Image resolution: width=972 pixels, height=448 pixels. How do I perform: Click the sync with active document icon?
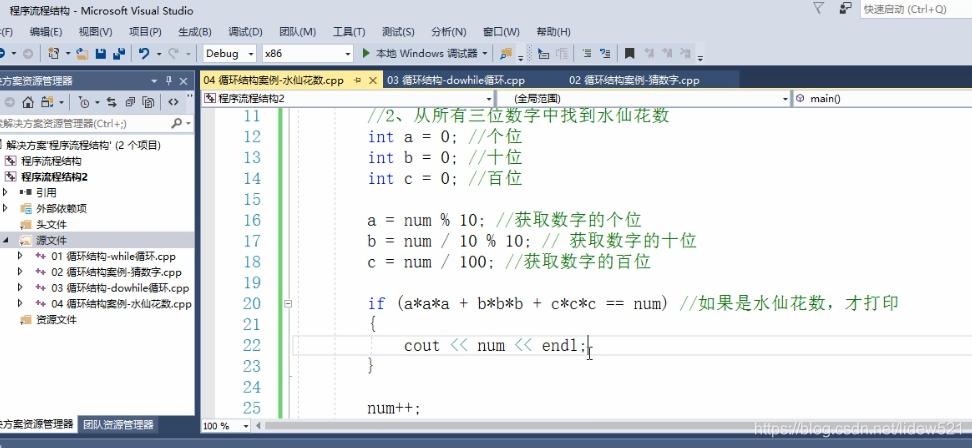(112, 102)
